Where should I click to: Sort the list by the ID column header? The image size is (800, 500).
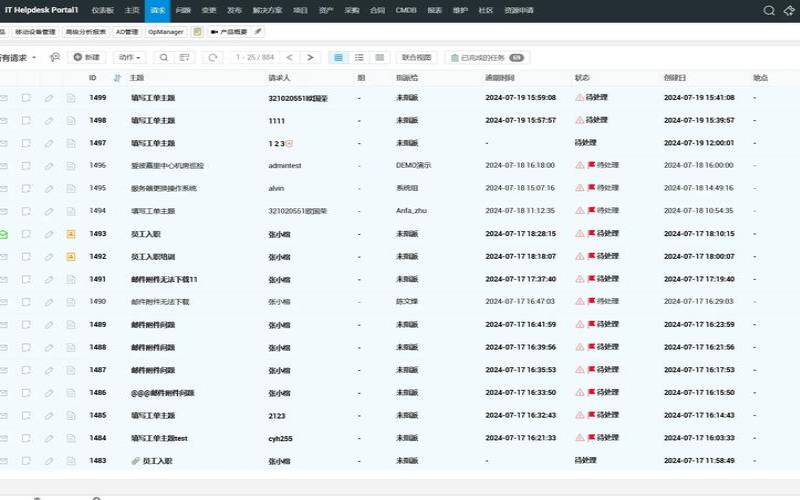[93, 77]
